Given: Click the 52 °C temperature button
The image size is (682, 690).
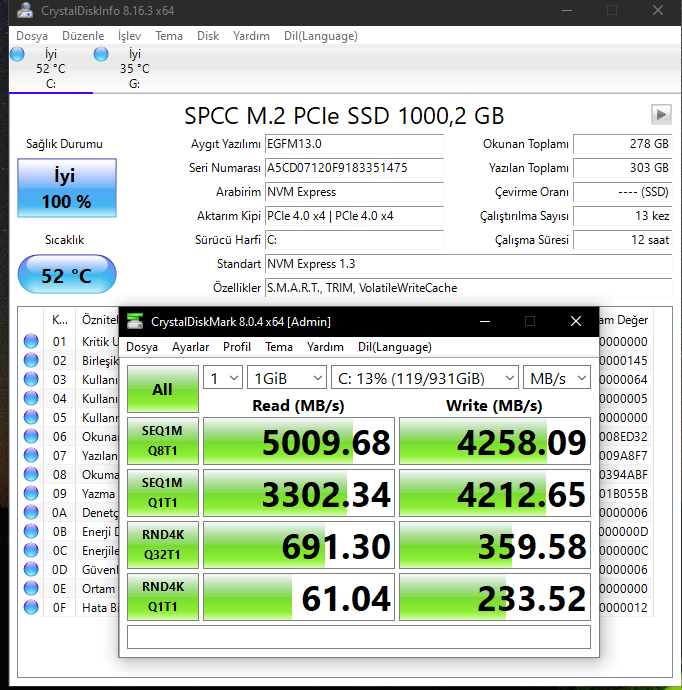Looking at the screenshot, I should click(x=67, y=274).
